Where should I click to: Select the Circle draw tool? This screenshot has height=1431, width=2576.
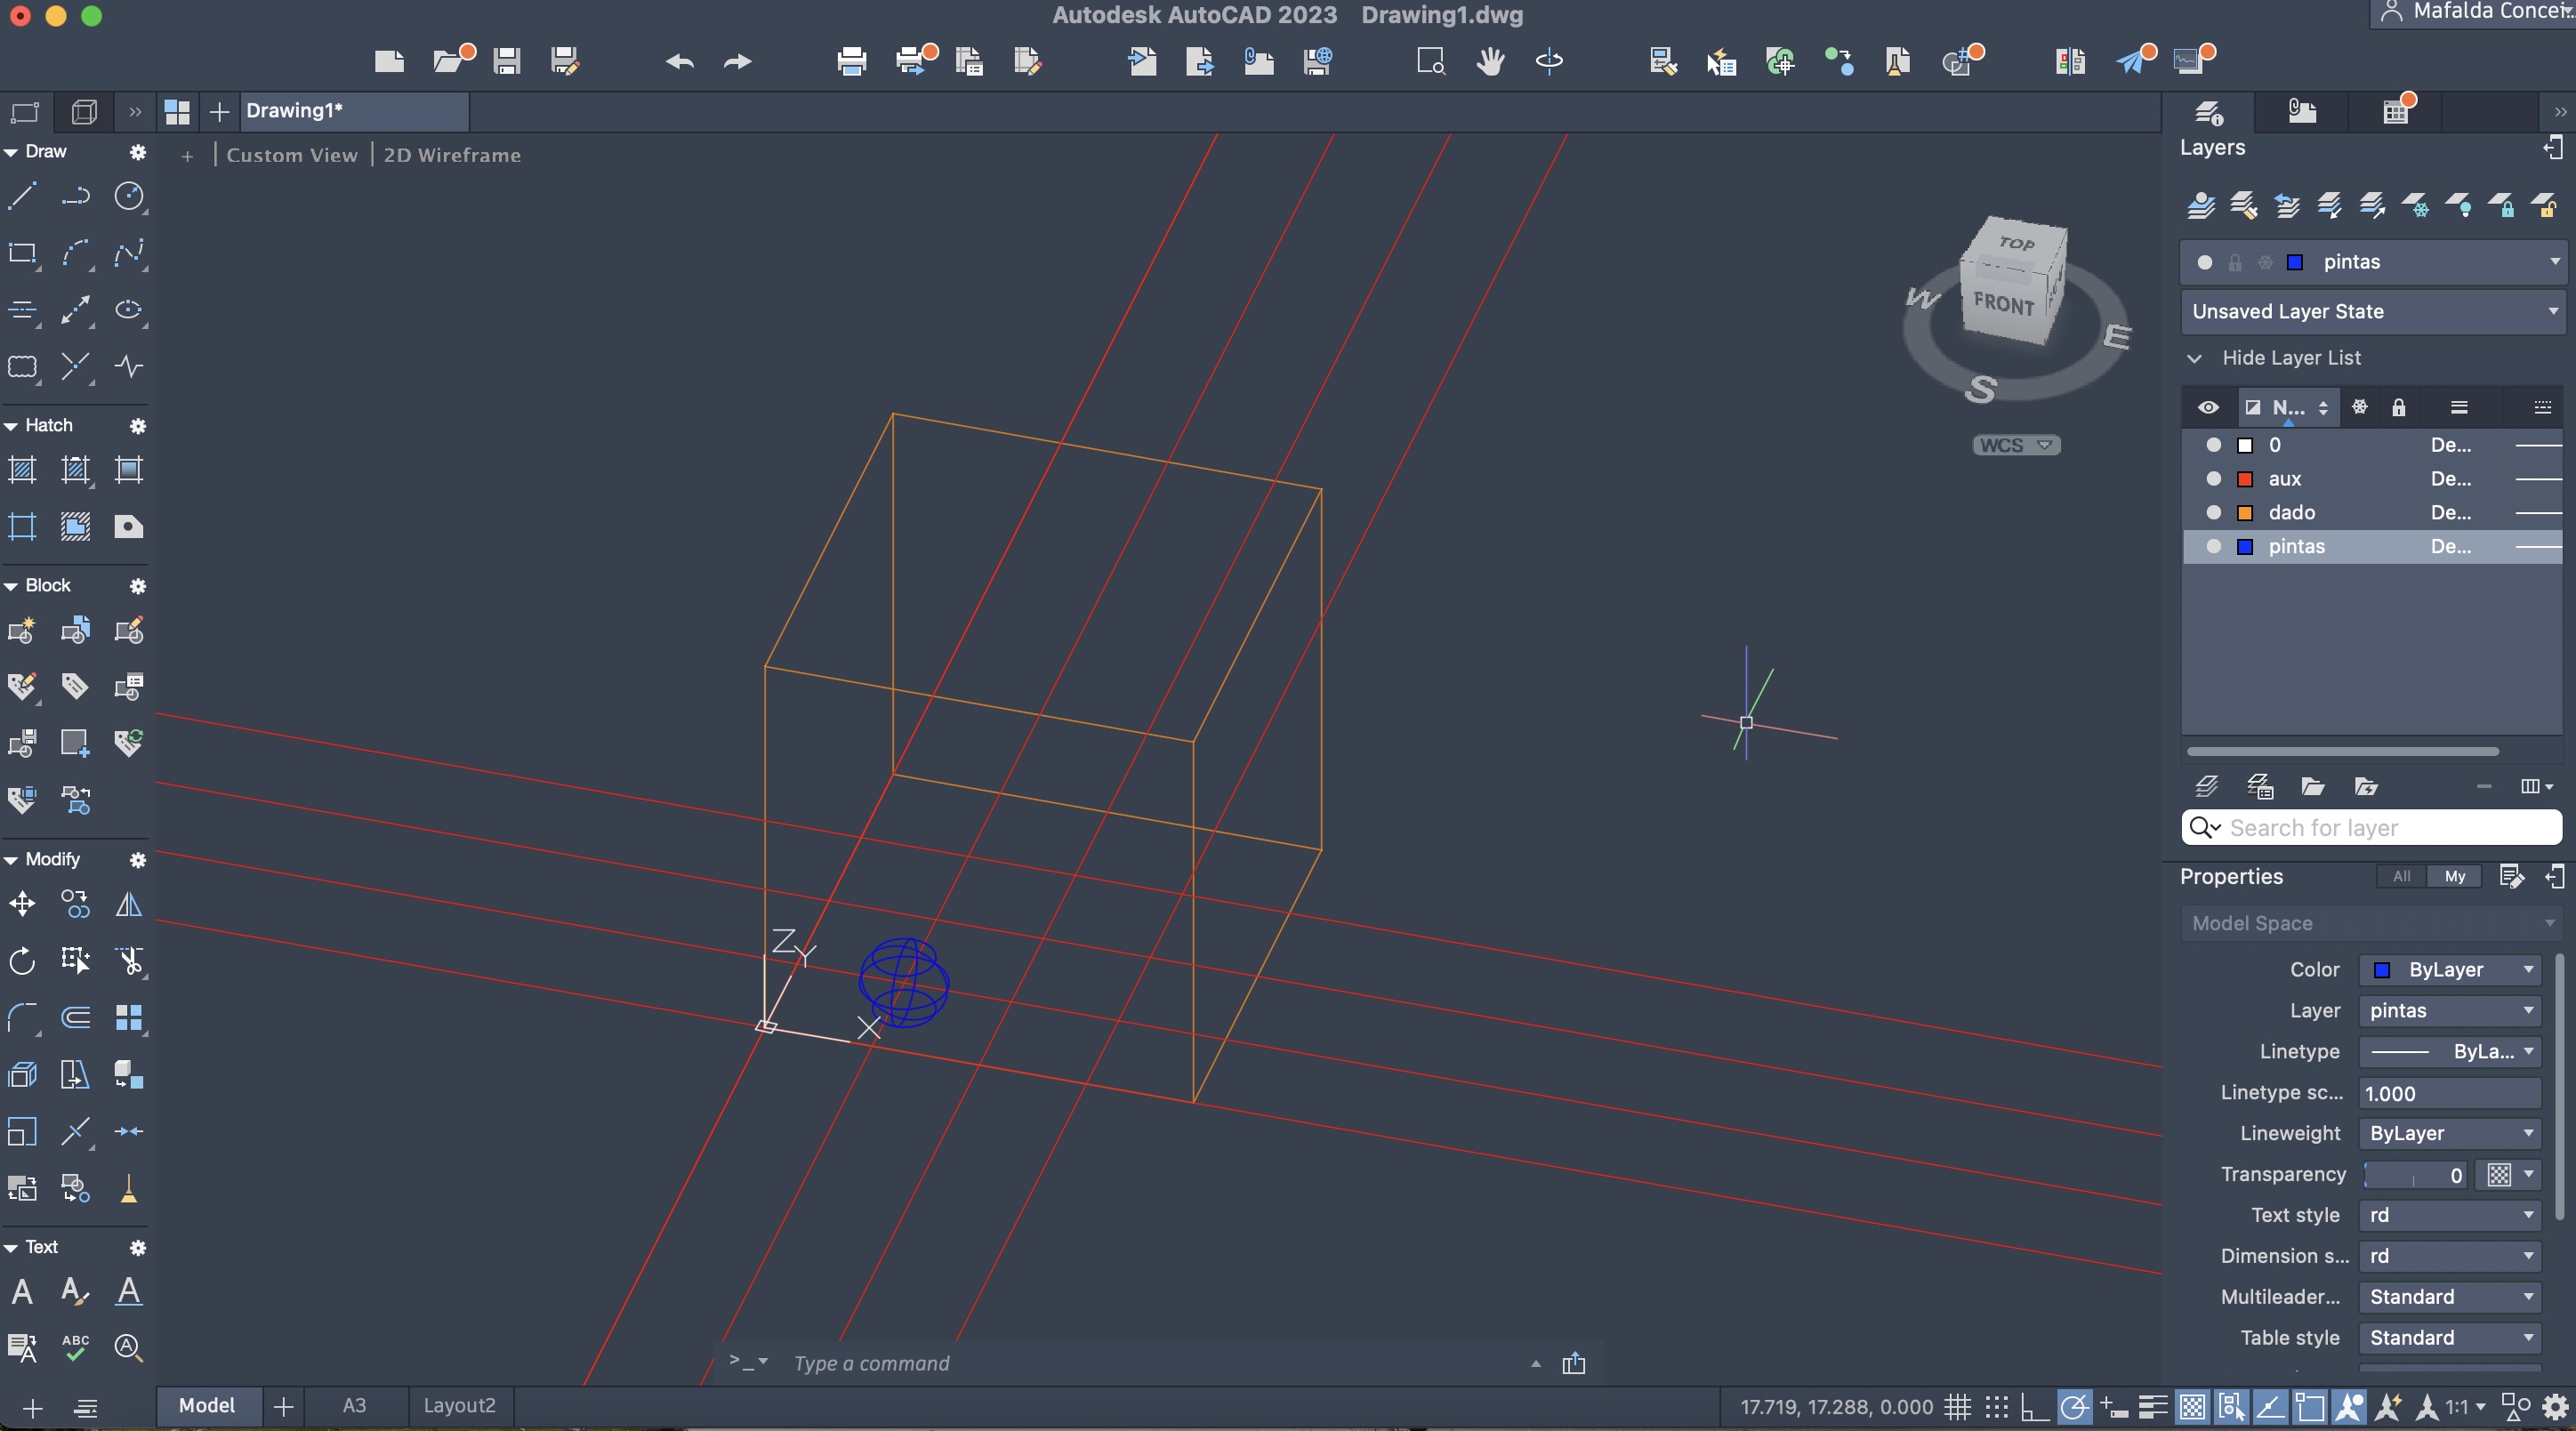click(129, 196)
